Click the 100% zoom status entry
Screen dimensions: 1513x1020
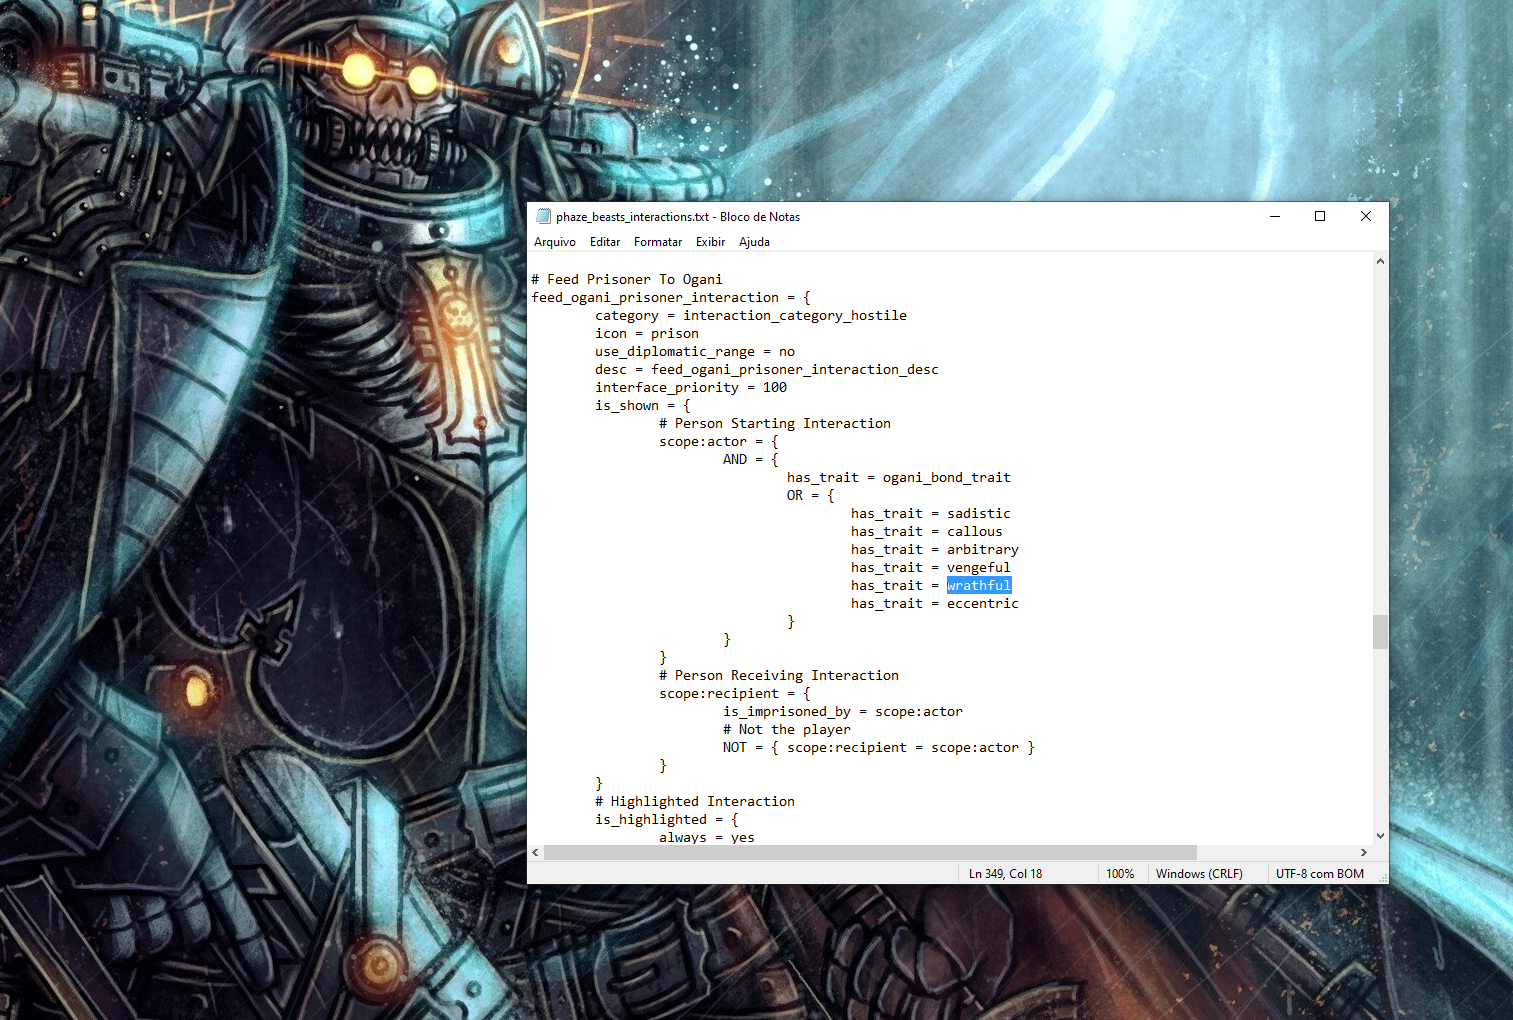click(x=1120, y=874)
